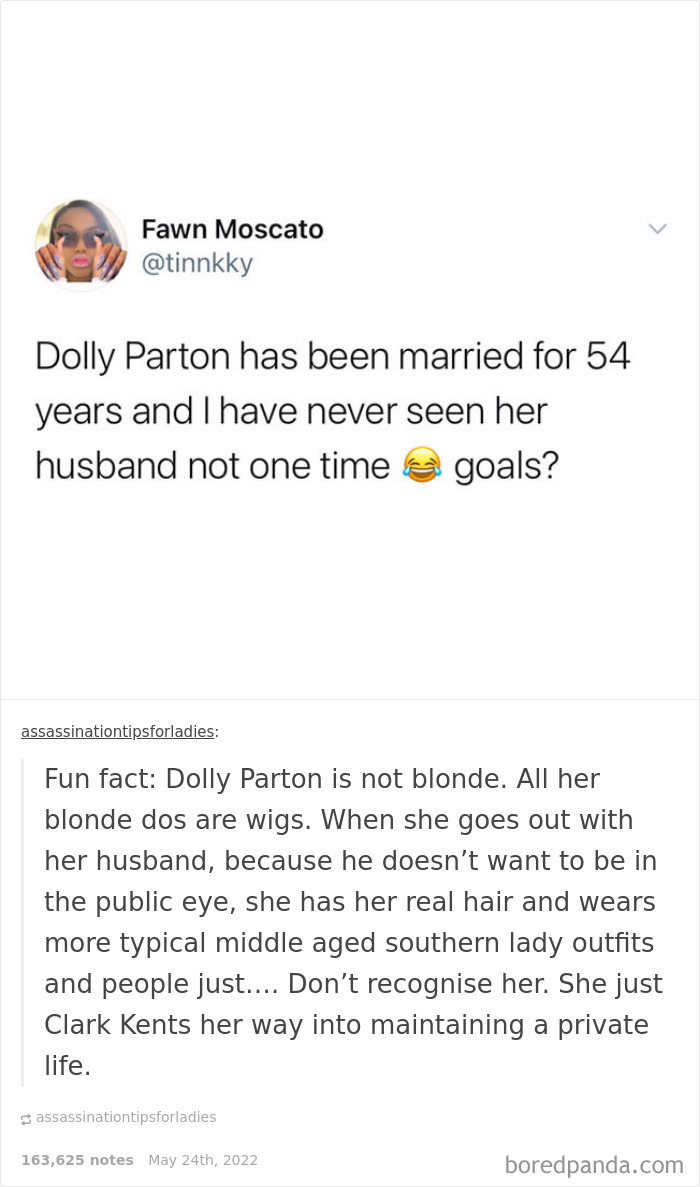
Task: Expand the tweet options chevron
Action: [x=658, y=229]
